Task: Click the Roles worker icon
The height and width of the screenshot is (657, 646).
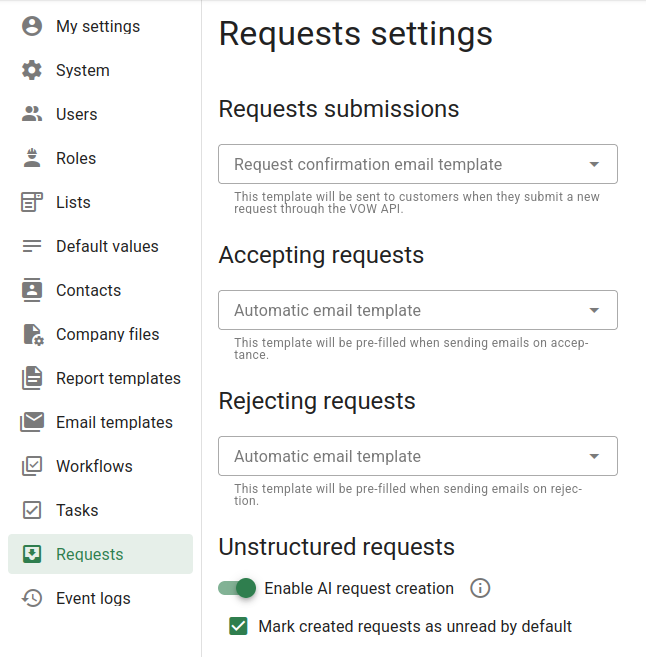Action: tap(32, 158)
